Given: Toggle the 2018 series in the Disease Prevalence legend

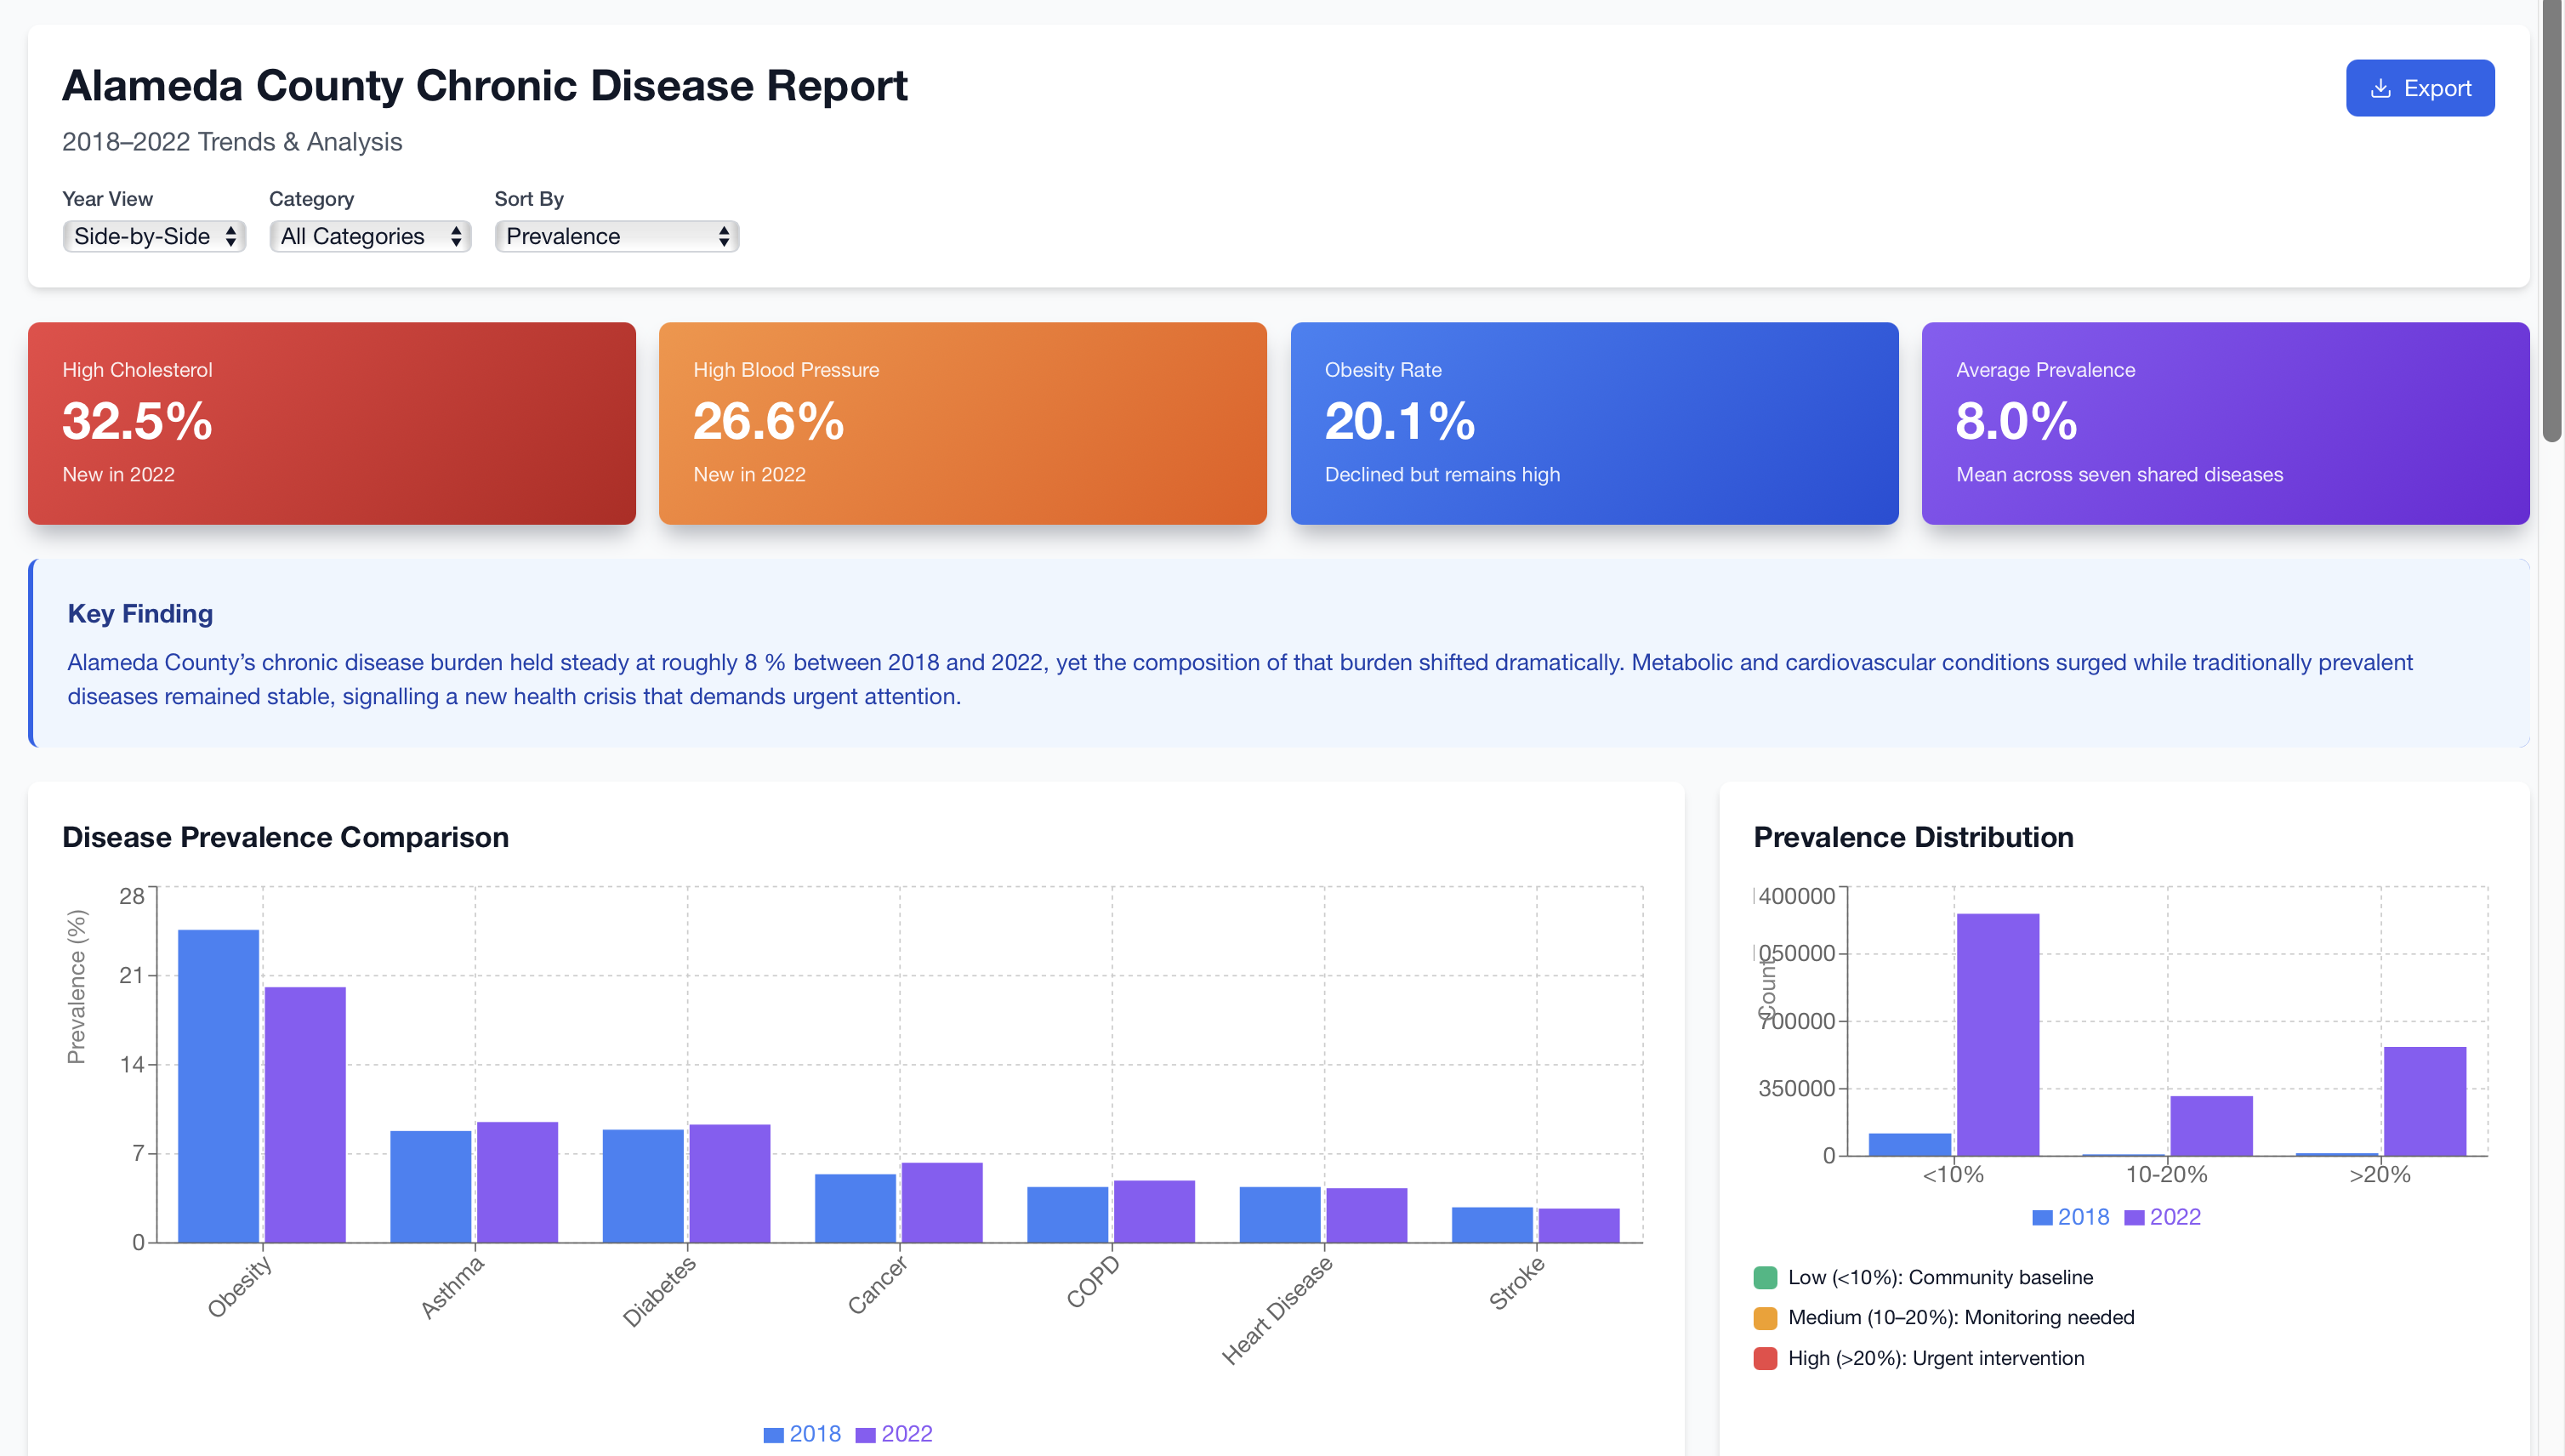Looking at the screenshot, I should (802, 1434).
